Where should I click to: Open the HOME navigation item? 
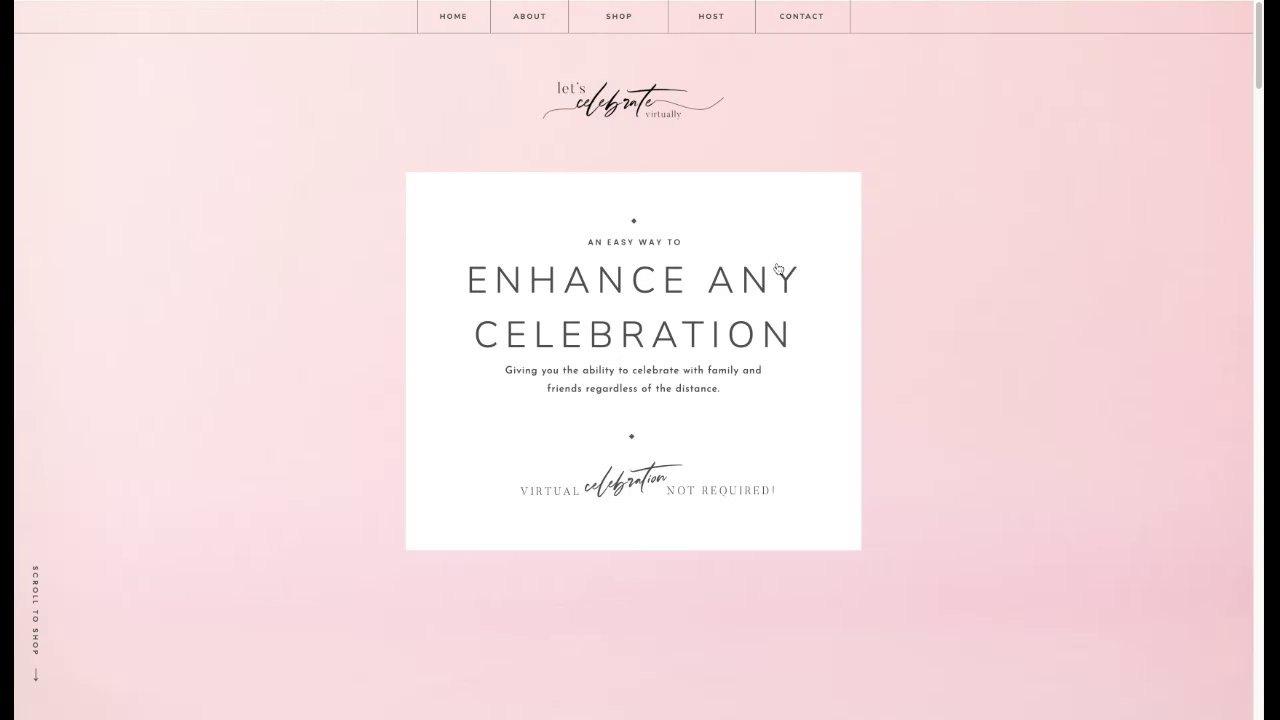click(x=453, y=16)
